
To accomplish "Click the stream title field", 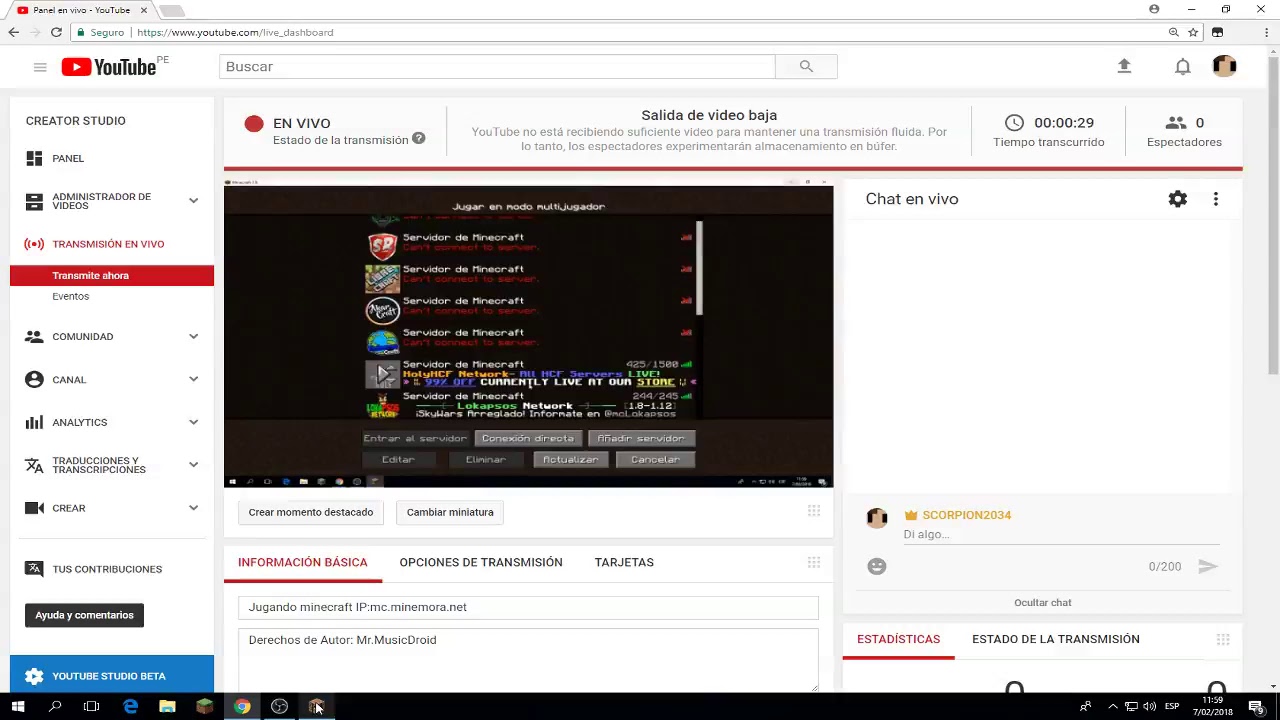I will click(x=528, y=607).
